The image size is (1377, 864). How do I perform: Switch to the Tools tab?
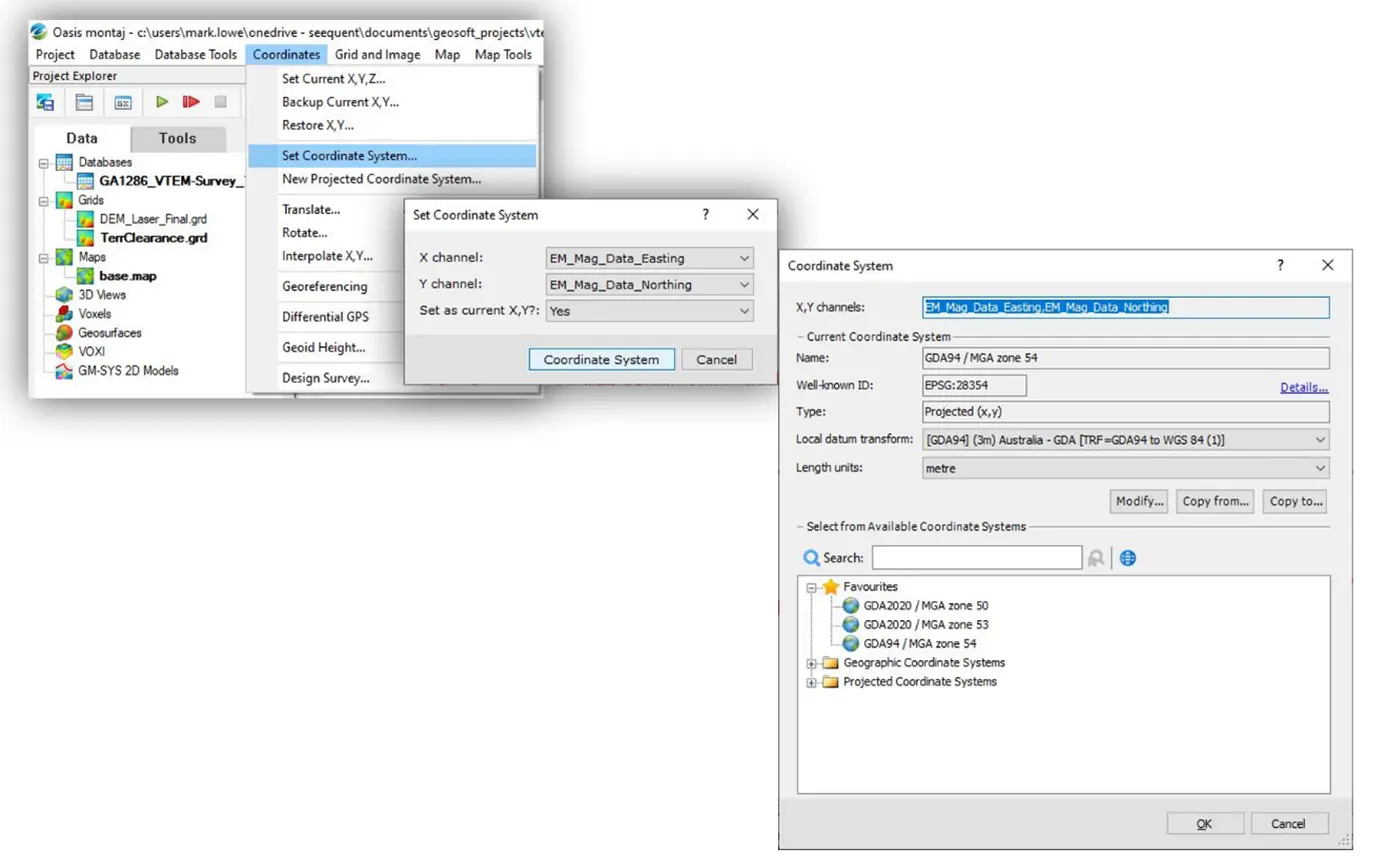(x=178, y=139)
